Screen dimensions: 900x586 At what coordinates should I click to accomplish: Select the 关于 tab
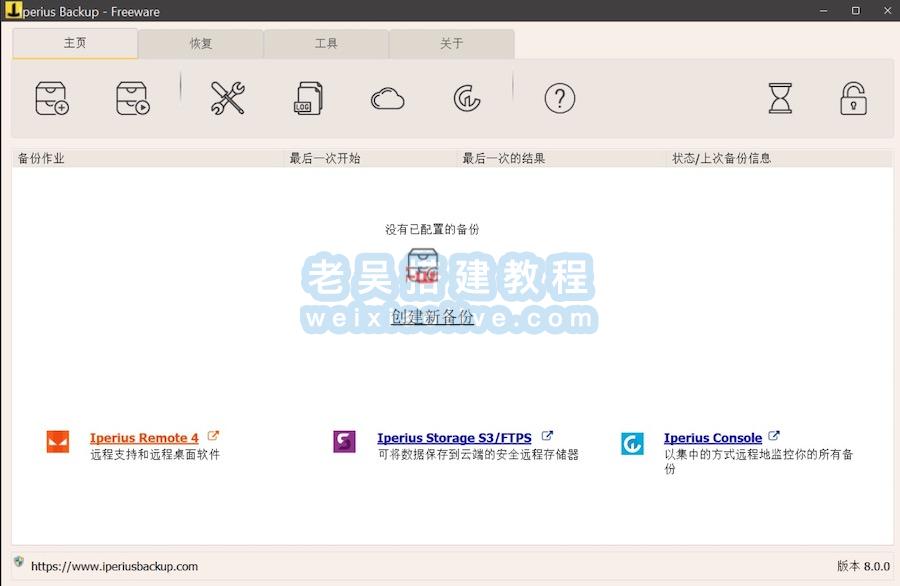pyautogui.click(x=452, y=44)
